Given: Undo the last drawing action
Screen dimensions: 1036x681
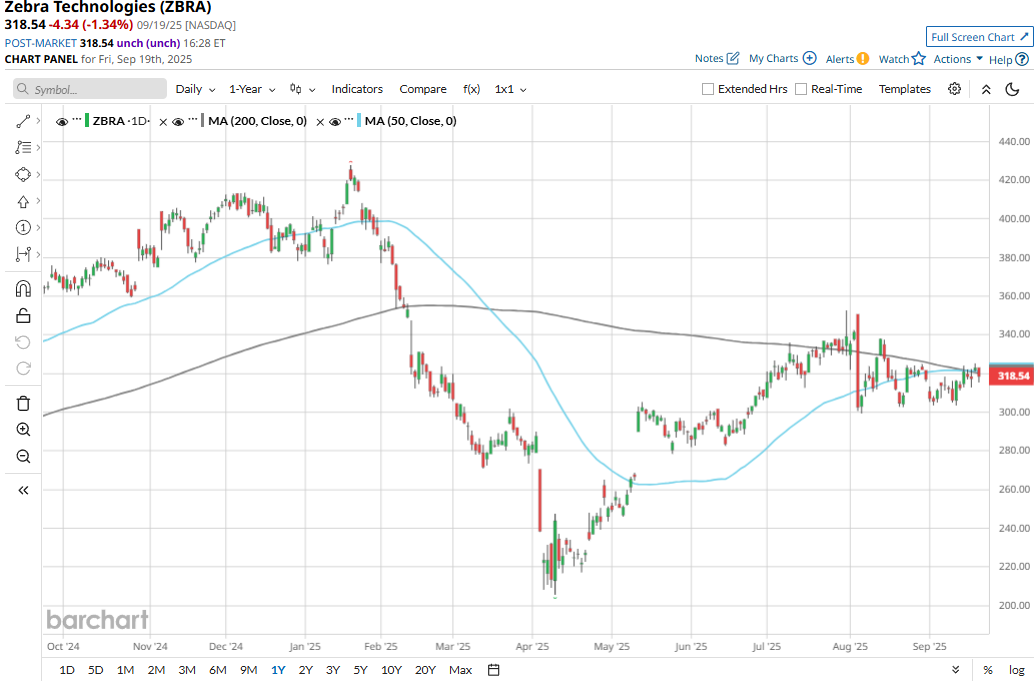Looking at the screenshot, I should (x=23, y=342).
